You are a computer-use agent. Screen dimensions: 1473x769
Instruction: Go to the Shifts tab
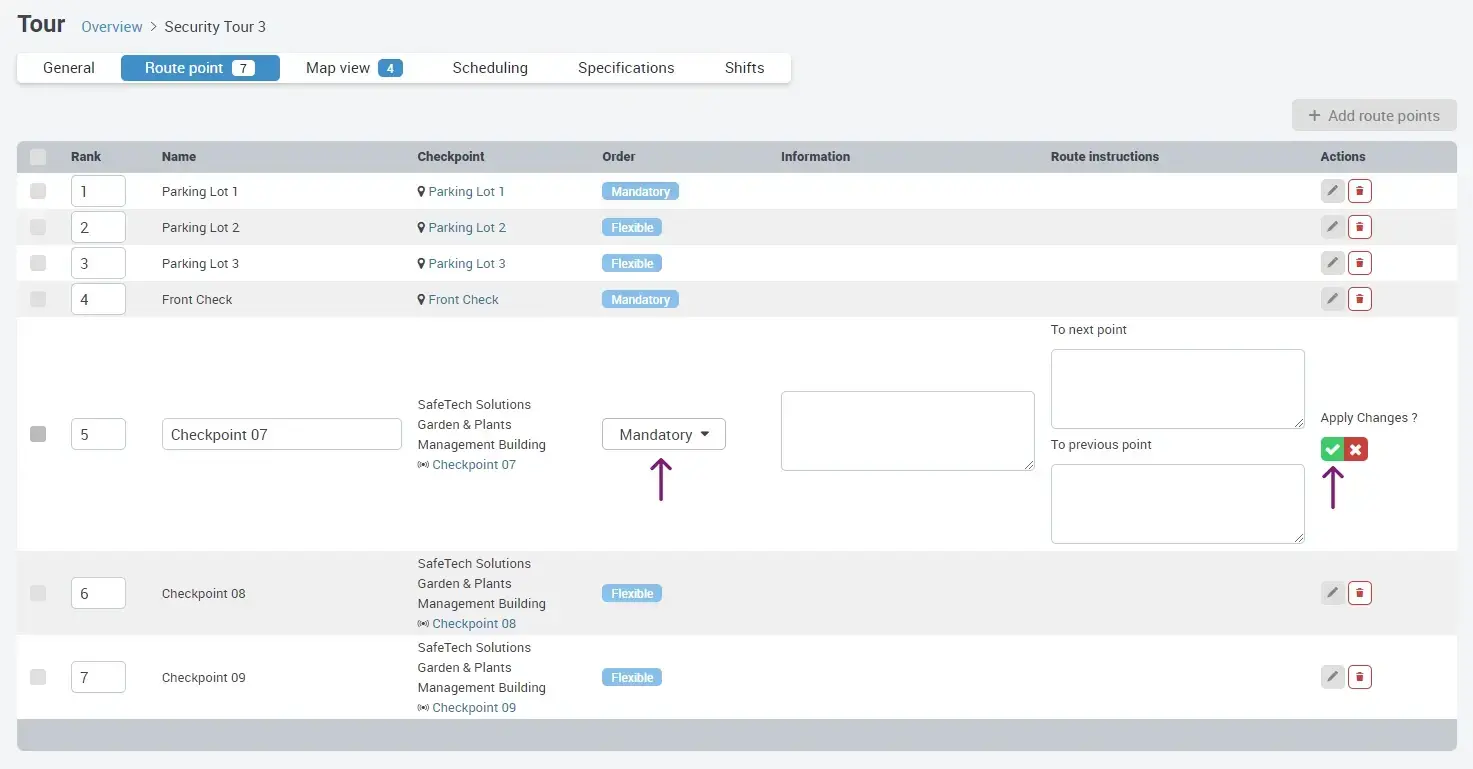pos(744,68)
